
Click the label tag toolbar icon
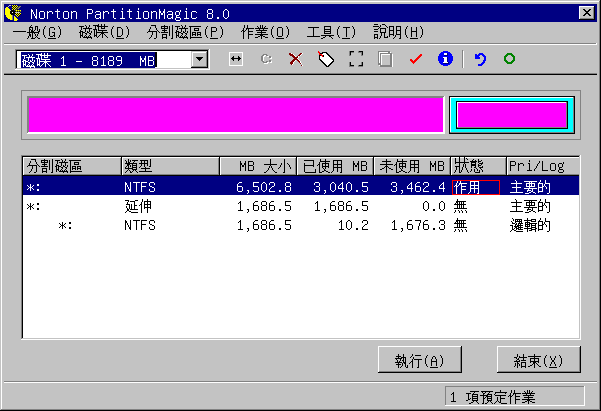pyautogui.click(x=326, y=59)
